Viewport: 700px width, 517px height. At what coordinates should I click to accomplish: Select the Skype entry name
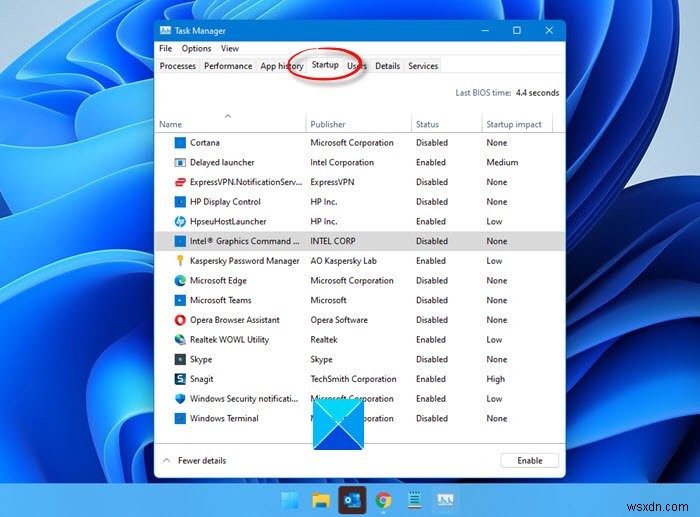(201, 359)
